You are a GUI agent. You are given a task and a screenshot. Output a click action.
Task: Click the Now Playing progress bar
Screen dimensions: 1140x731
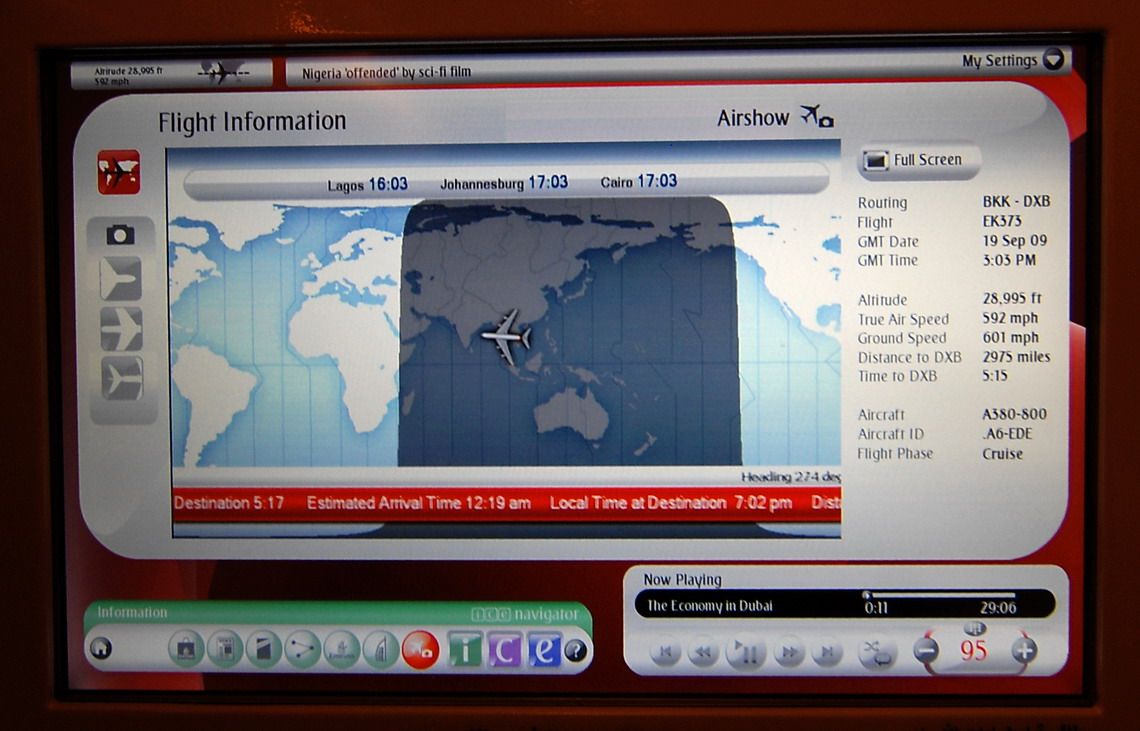click(940, 594)
